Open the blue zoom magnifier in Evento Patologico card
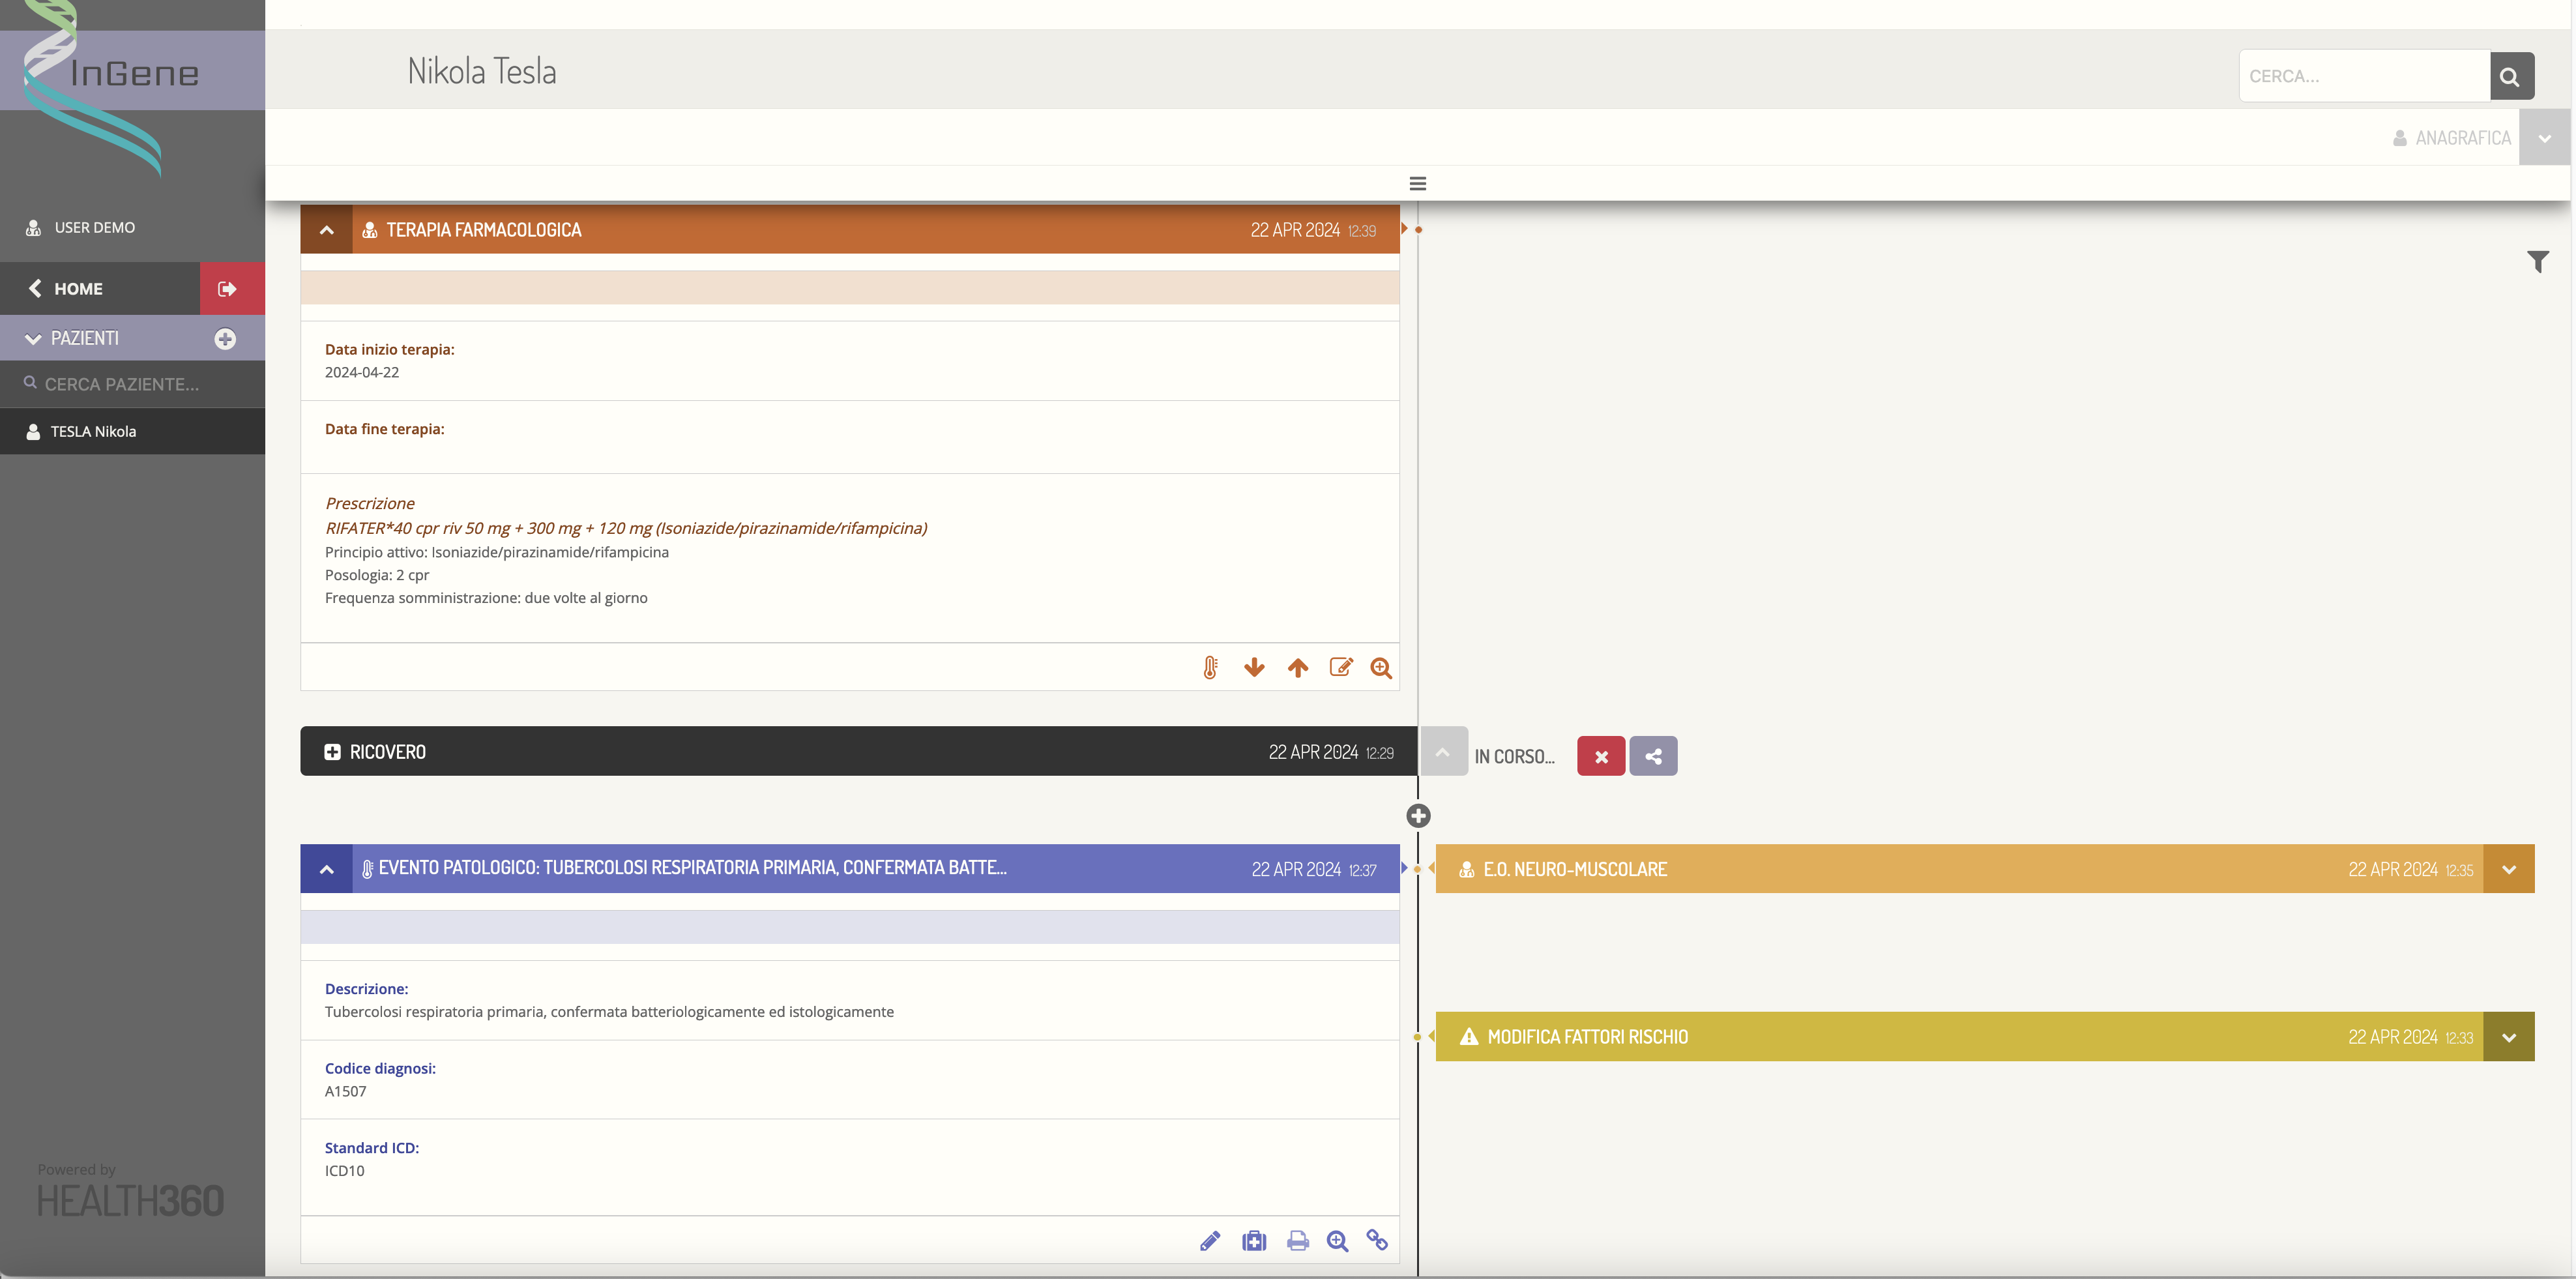This screenshot has height=1279, width=2576. (1338, 1241)
